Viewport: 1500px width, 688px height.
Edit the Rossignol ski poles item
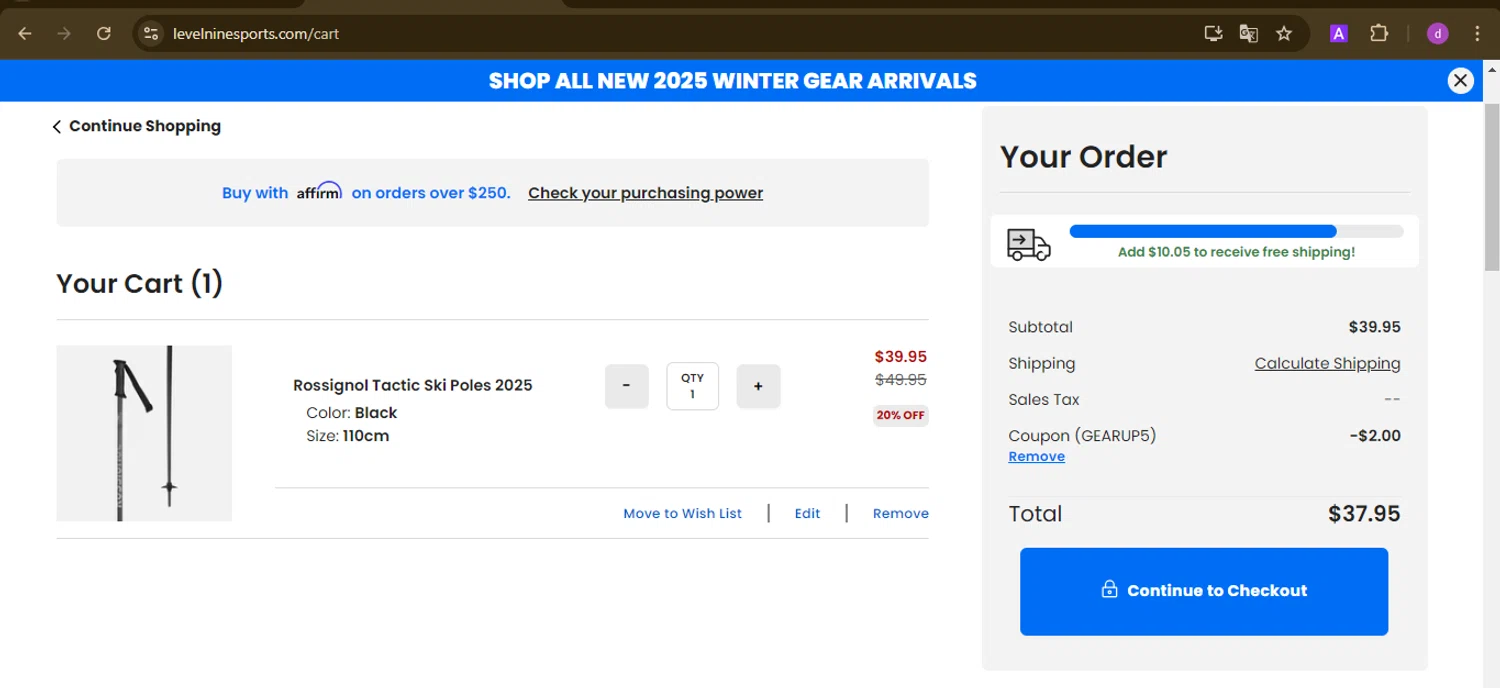[807, 514]
